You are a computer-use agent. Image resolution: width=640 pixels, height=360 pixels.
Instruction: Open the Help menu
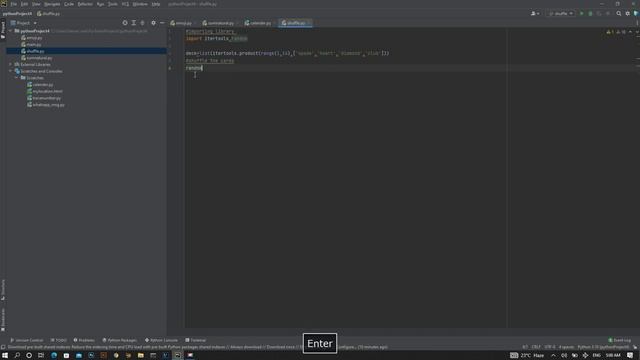(156, 4)
